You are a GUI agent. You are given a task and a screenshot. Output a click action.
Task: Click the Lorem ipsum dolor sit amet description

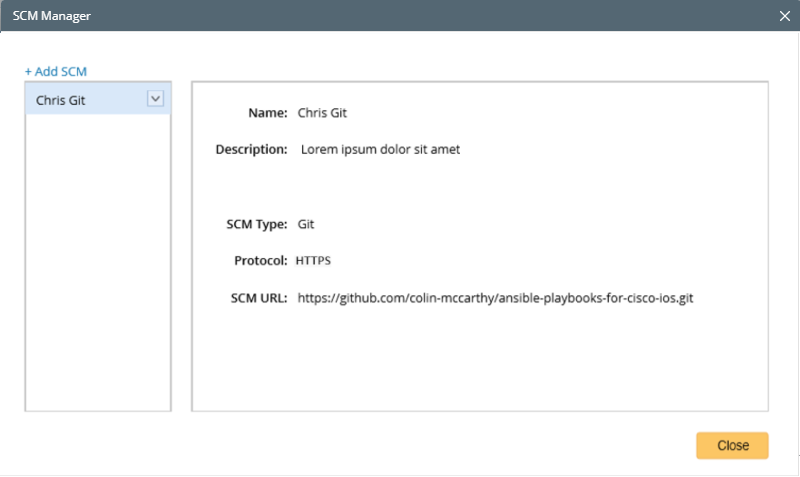[380, 149]
